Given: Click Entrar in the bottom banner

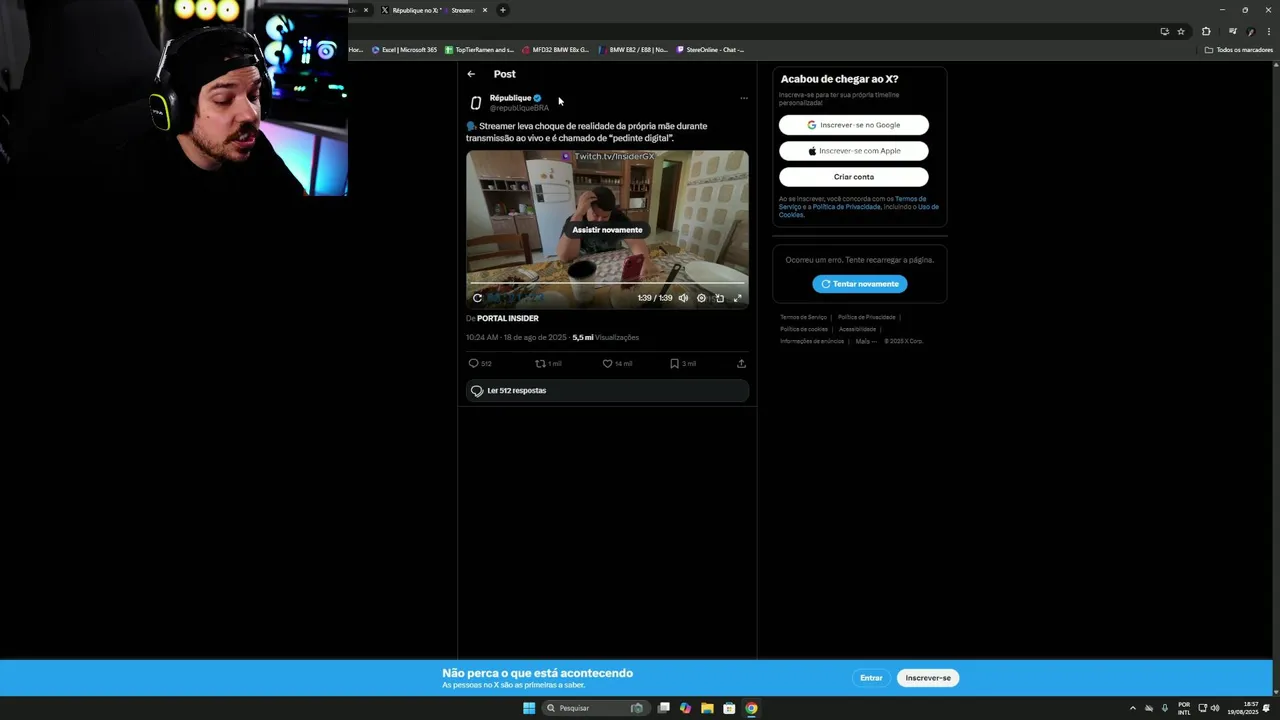Looking at the screenshot, I should point(871,678).
